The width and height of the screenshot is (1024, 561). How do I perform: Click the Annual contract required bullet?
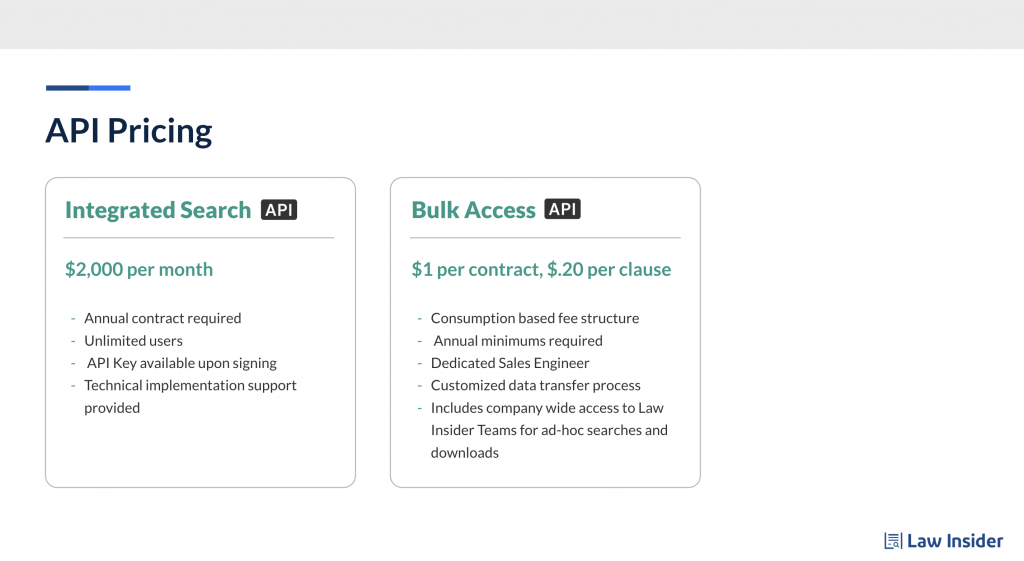[163, 318]
